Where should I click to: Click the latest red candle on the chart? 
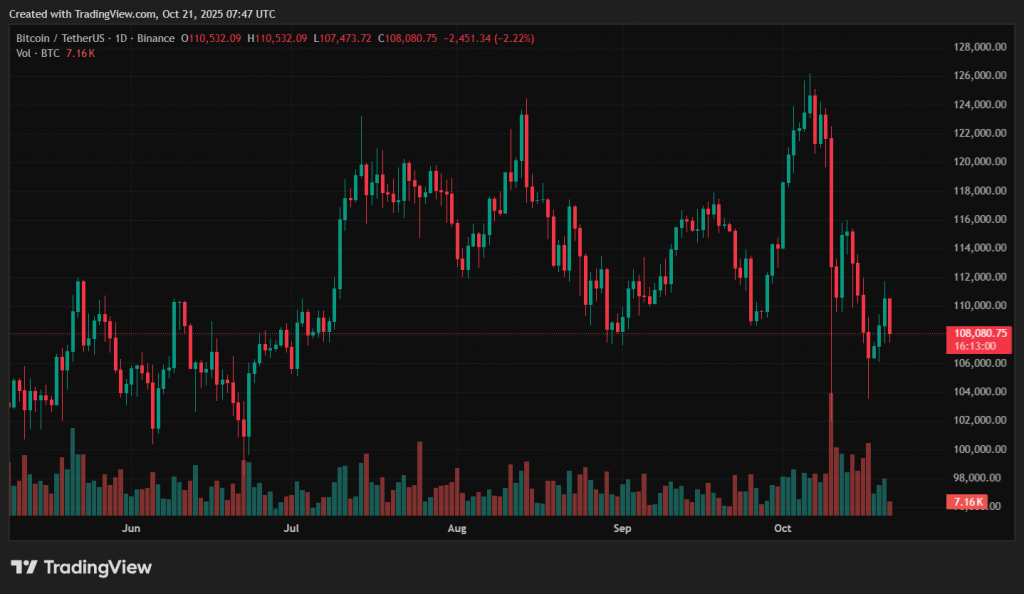890,316
